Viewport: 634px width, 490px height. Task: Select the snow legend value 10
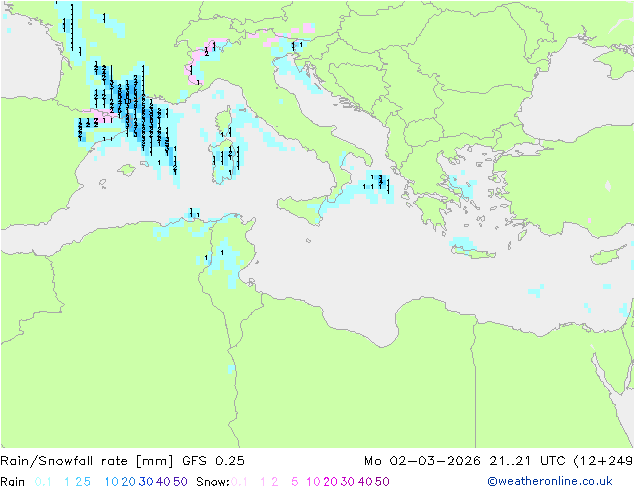coord(313,482)
